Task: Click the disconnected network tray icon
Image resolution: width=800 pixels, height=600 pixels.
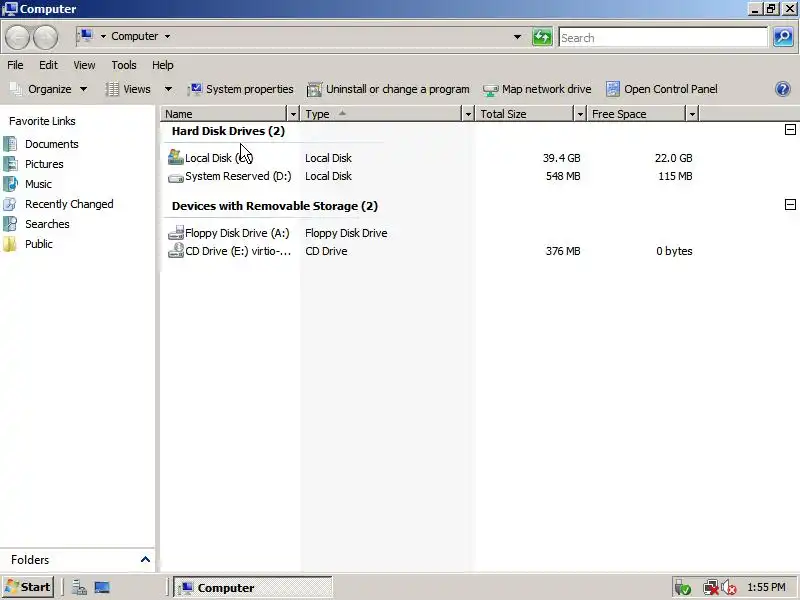Action: coord(710,588)
